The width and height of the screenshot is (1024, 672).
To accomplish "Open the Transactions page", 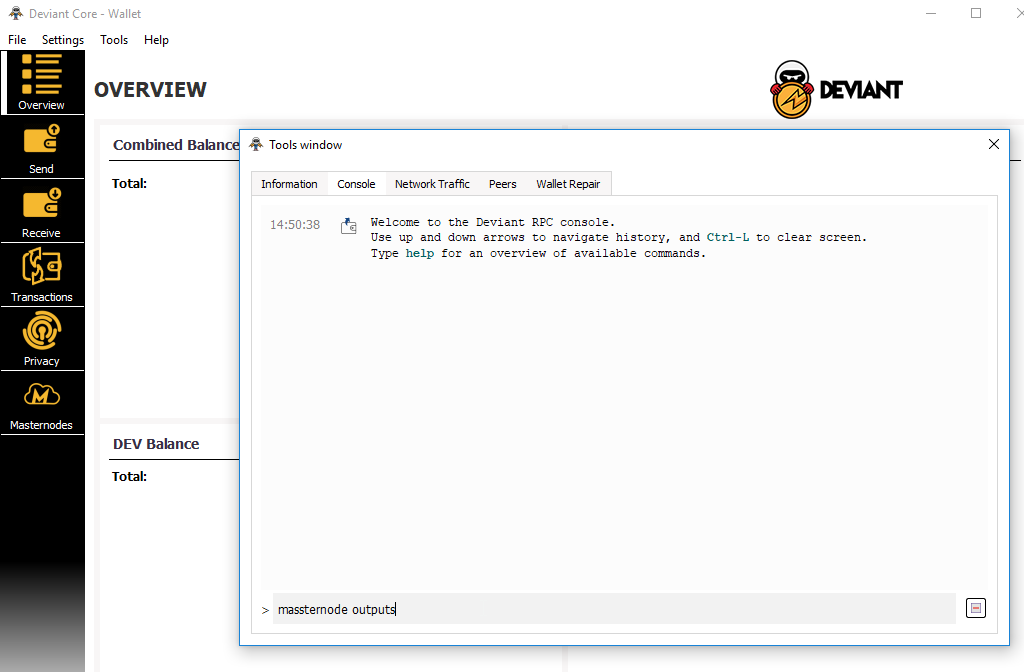I will pos(42,276).
